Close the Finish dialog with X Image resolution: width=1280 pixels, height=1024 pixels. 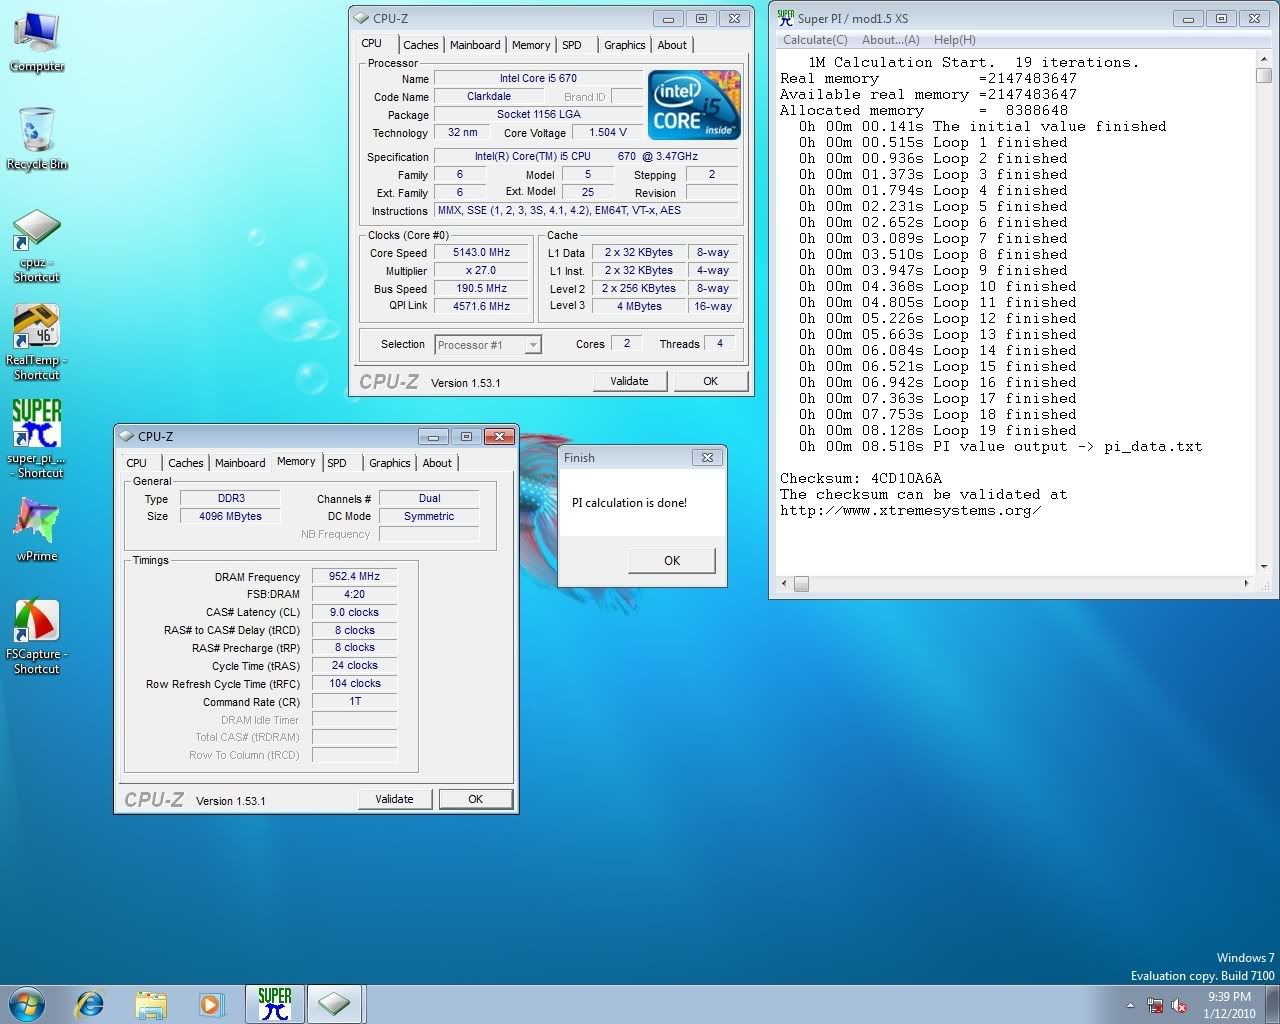[707, 457]
